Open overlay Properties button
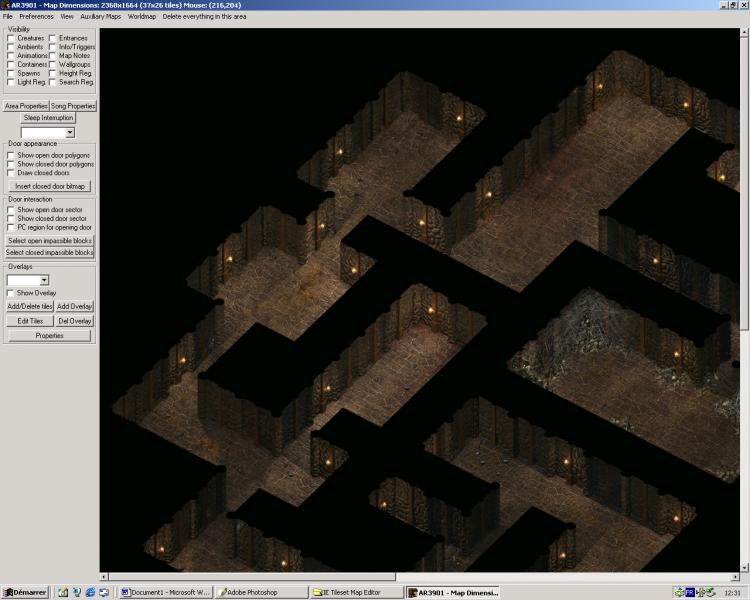 click(x=50, y=336)
